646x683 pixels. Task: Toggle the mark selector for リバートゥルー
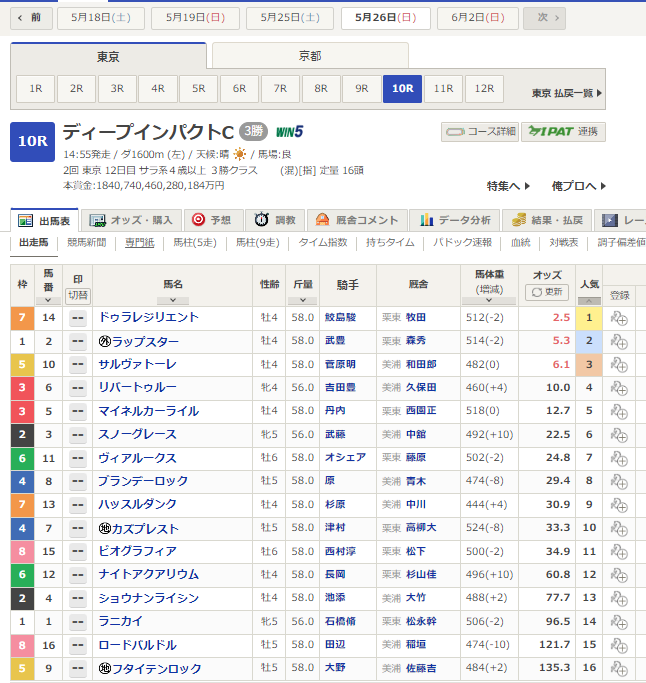point(77,388)
